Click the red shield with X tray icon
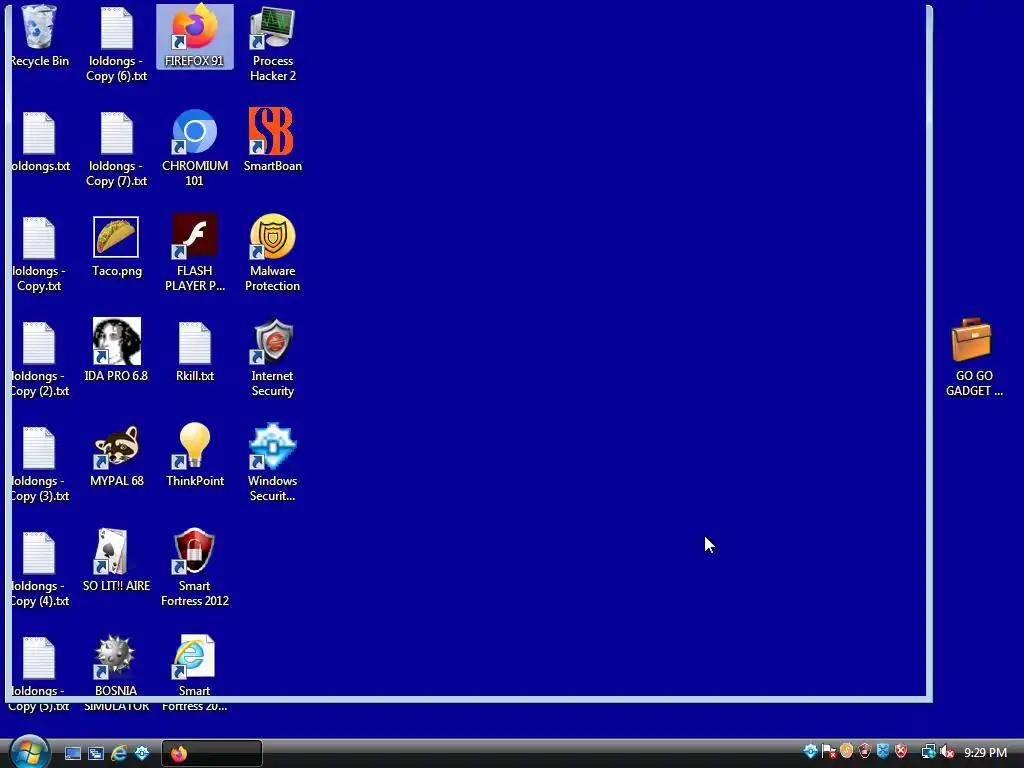This screenshot has width=1024, height=768. [901, 752]
